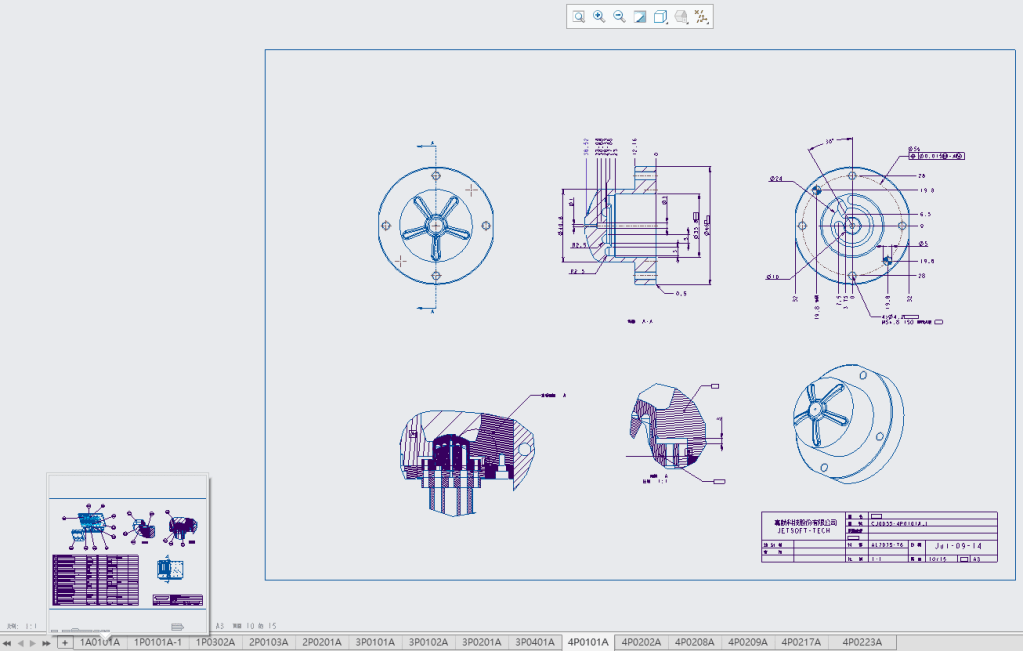1023x651 pixels.
Task: Jump to last sheet with double-right arrow
Action: [x=46, y=643]
